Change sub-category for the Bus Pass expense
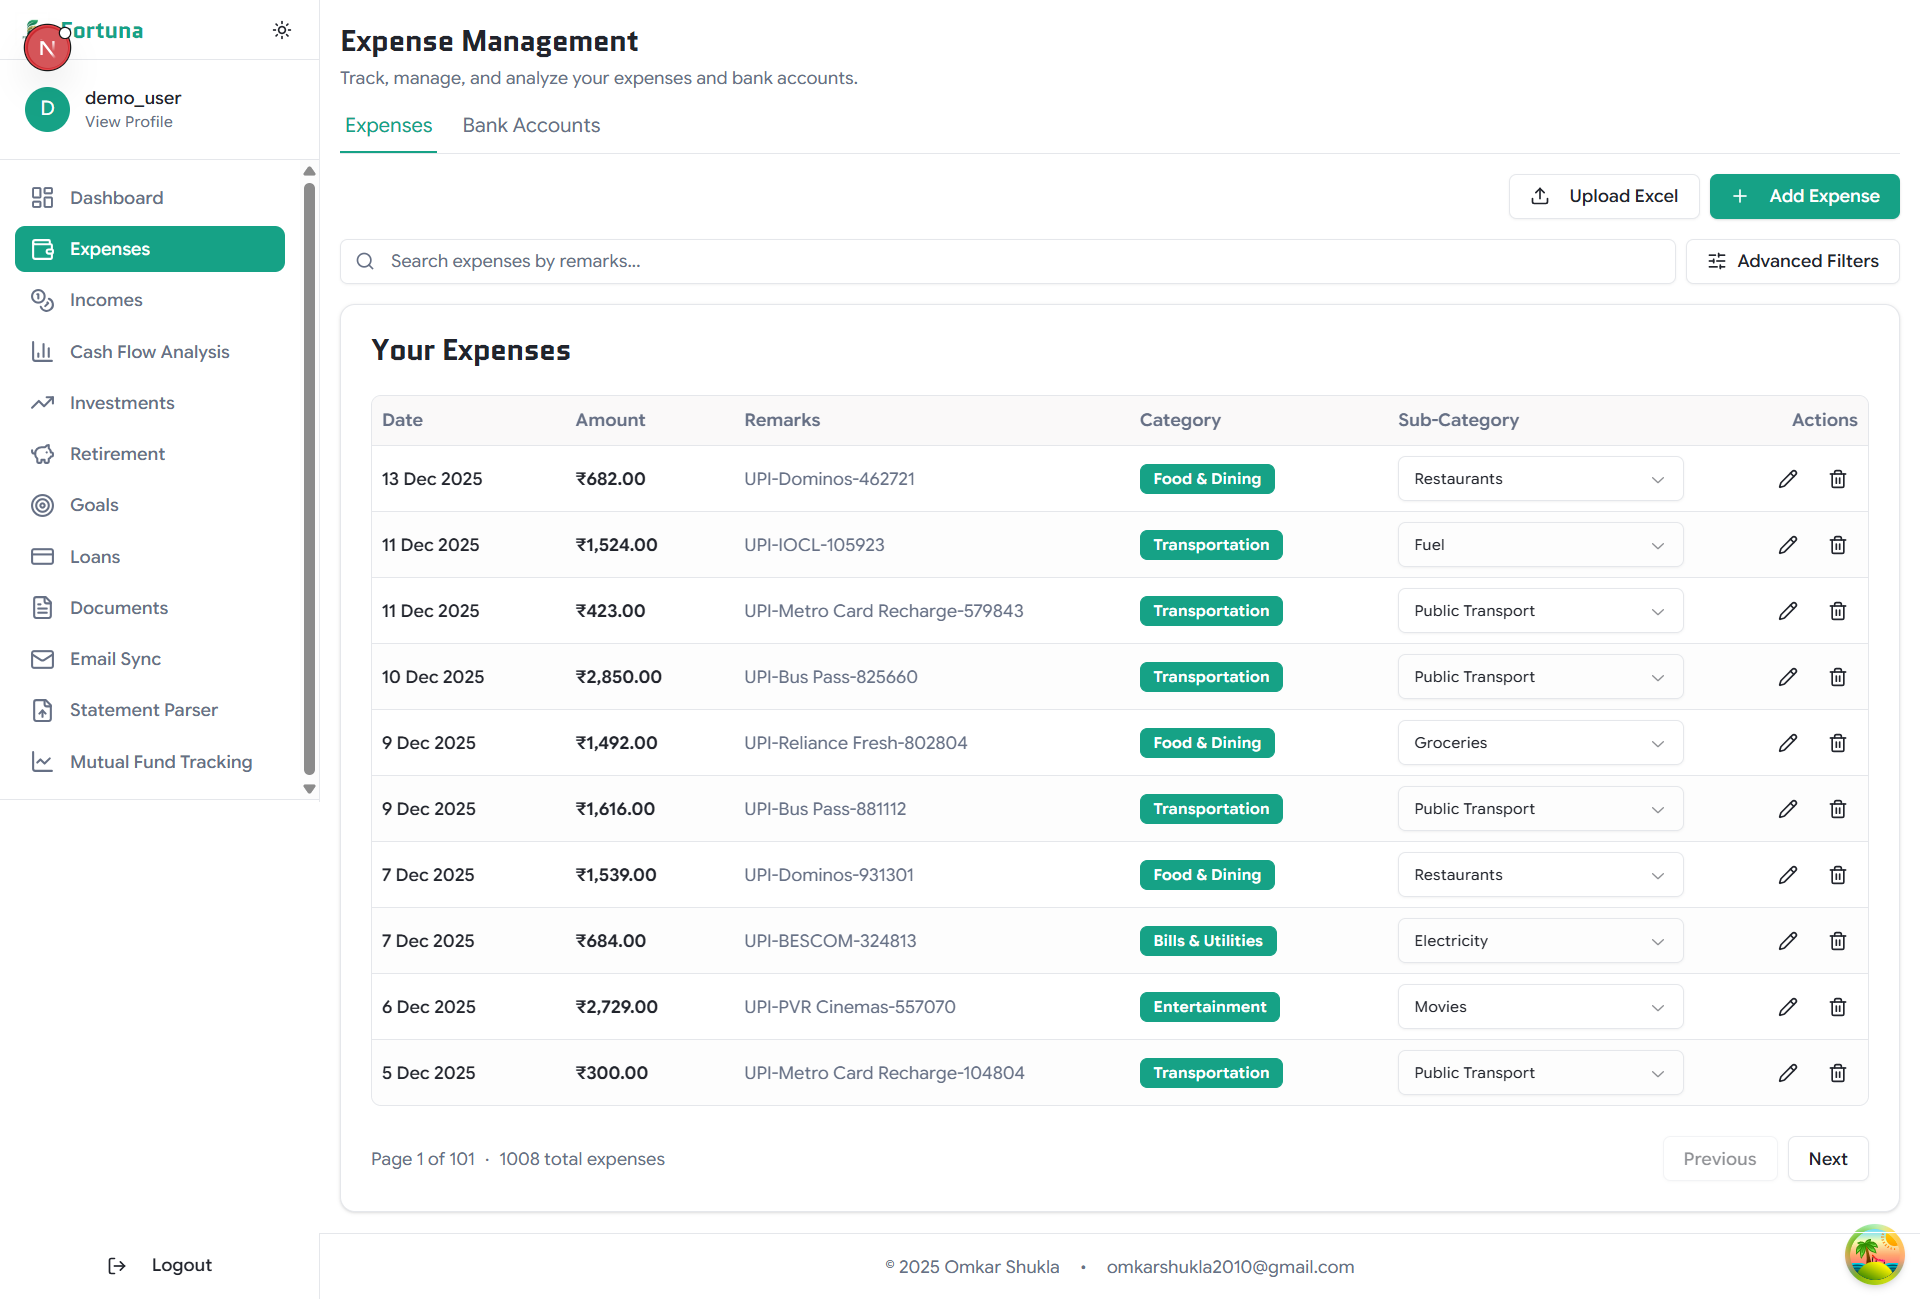This screenshot has width=1920, height=1299. coord(1539,676)
